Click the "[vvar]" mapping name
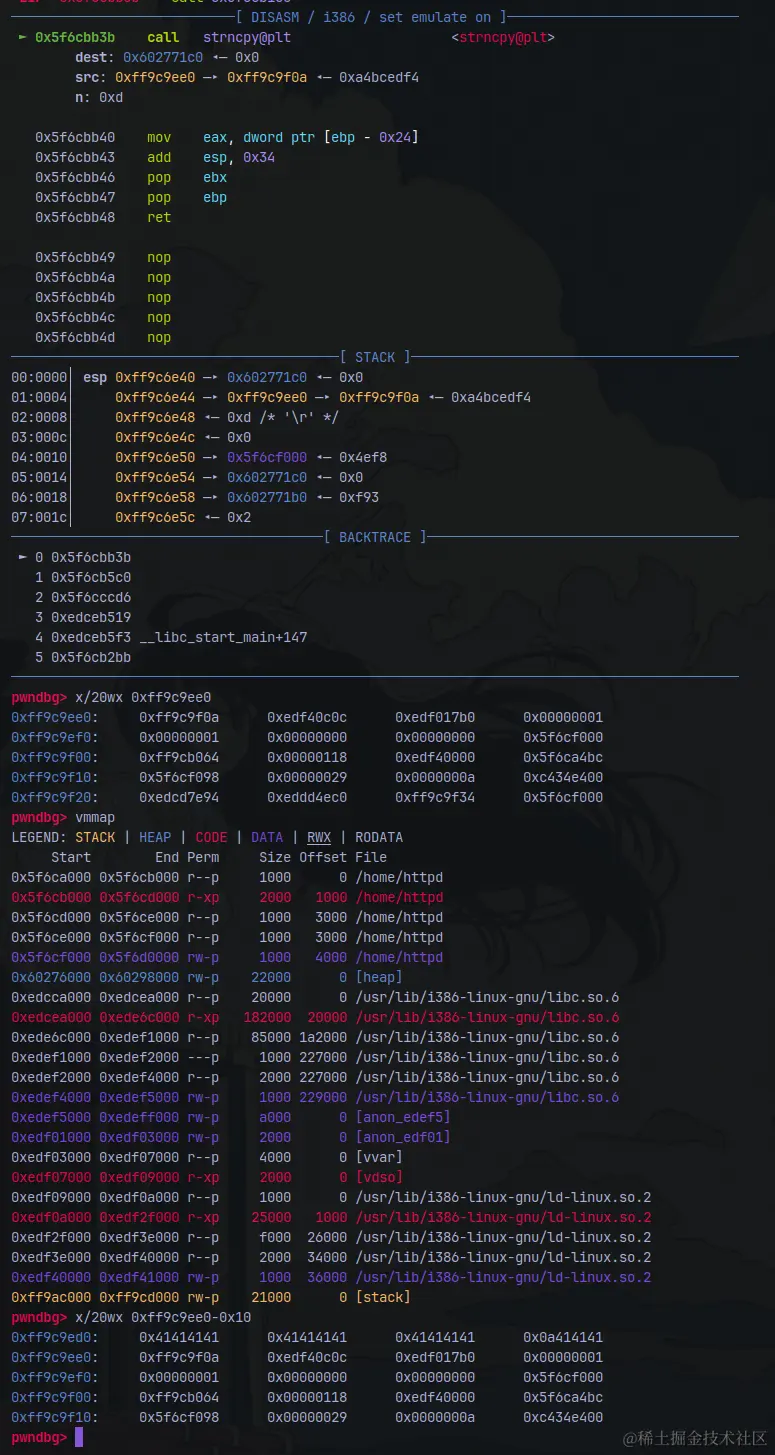Screen dimensions: 775x1455 point(379,1157)
